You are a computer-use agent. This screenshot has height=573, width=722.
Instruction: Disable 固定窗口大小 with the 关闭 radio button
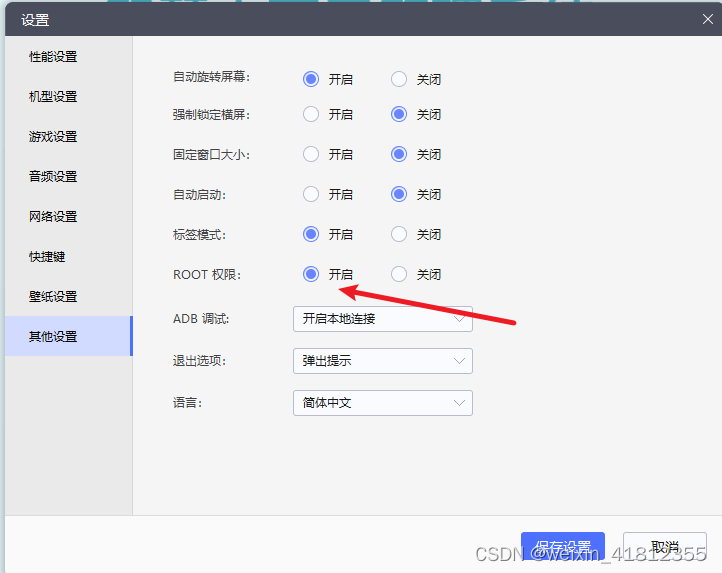click(x=399, y=154)
